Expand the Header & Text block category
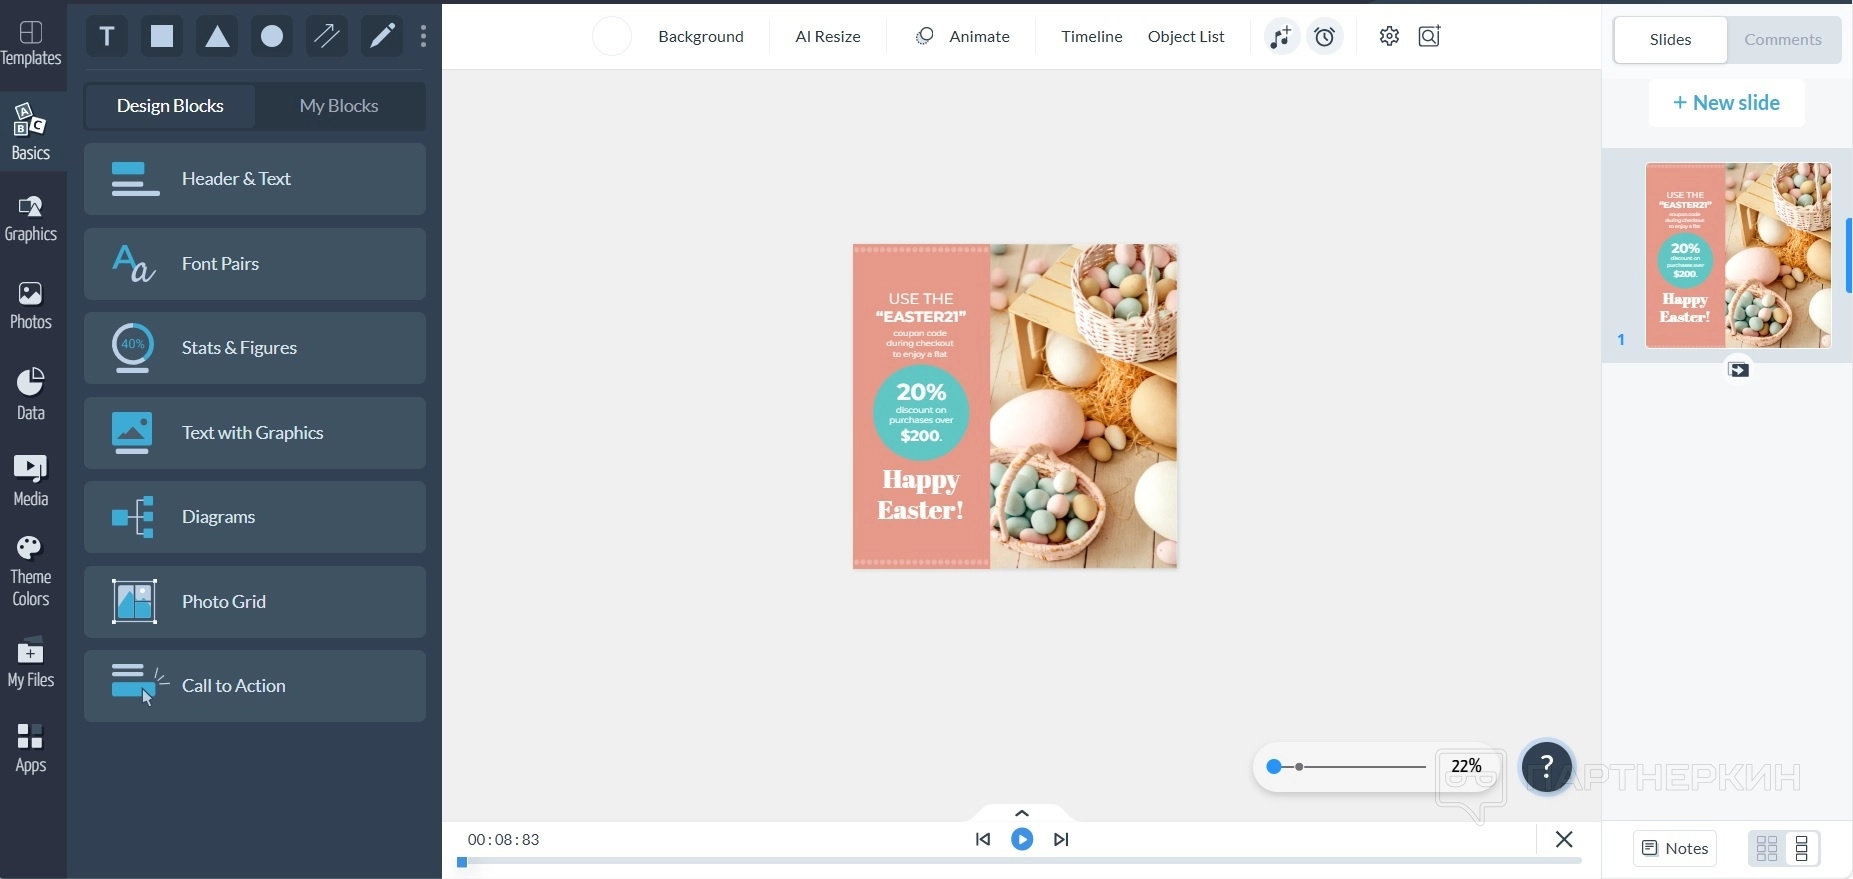The width and height of the screenshot is (1853, 879). [x=255, y=179]
